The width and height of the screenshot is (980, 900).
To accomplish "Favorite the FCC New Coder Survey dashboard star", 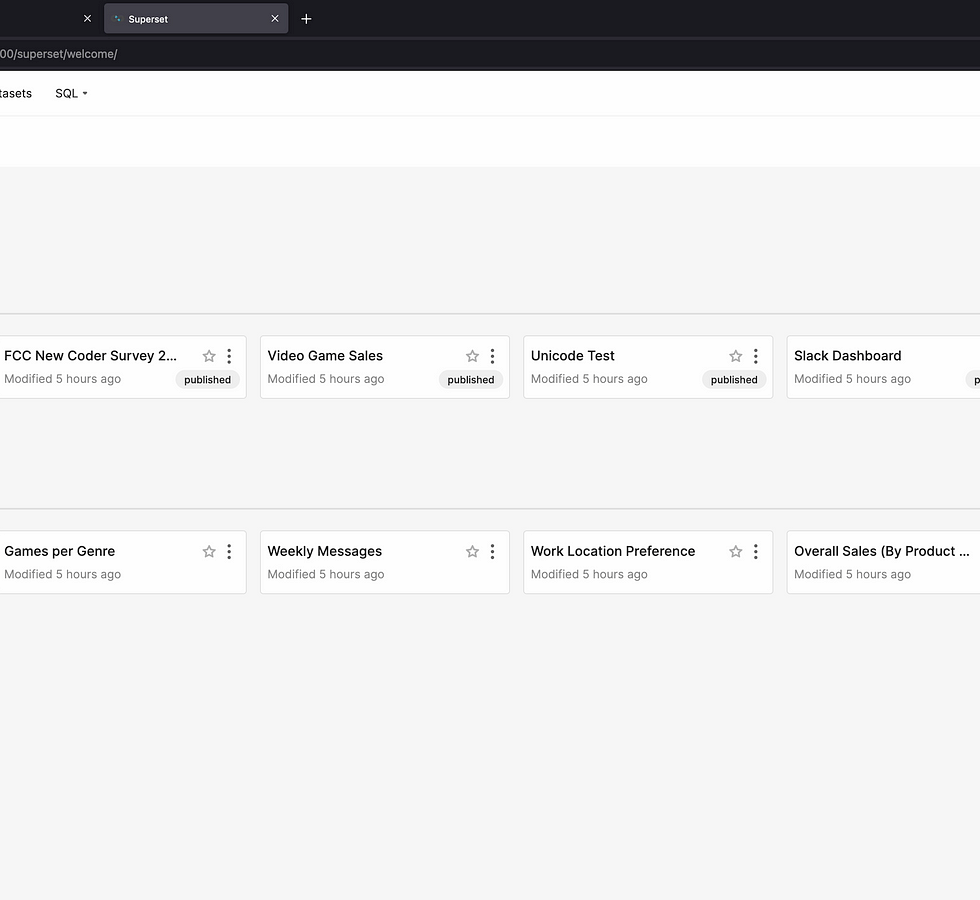I will point(209,356).
